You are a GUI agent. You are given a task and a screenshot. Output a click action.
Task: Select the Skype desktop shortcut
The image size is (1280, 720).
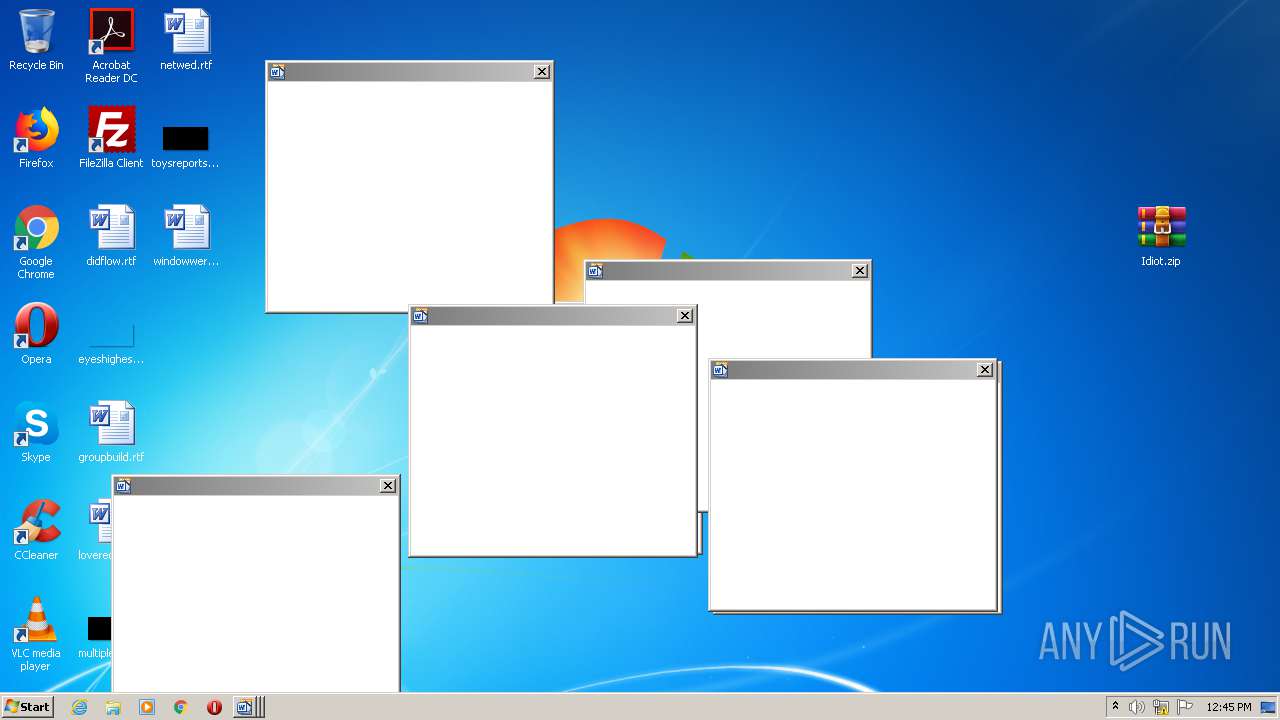(36, 432)
